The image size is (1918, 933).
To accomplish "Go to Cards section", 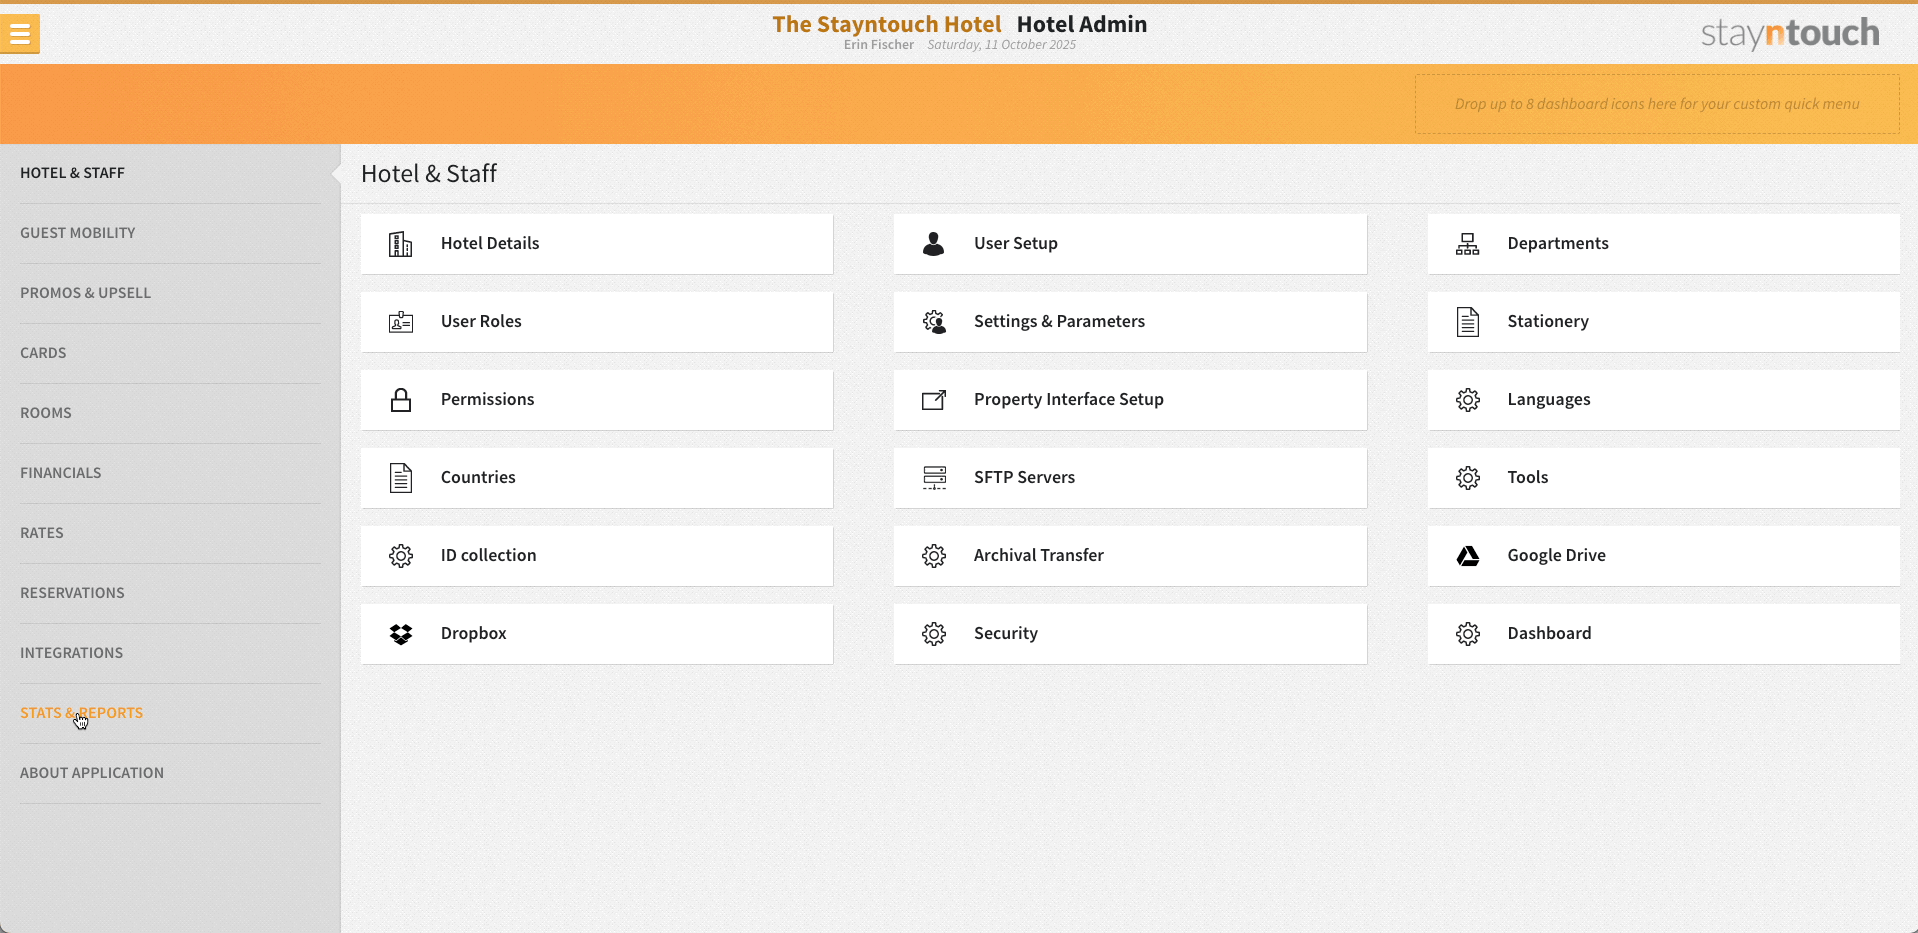I will 43,353.
